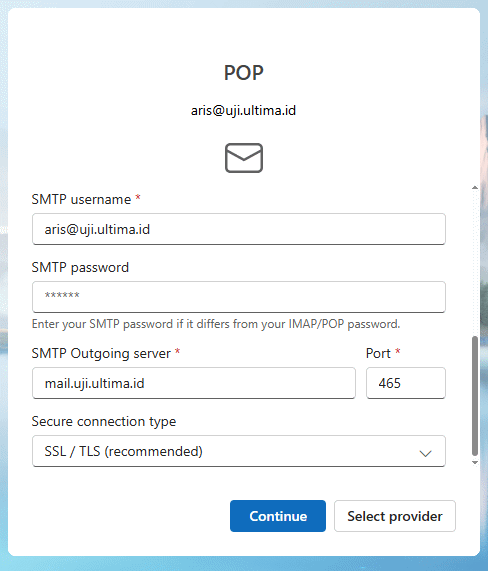Click the SMTP password hint text
This screenshot has height=571, width=488.
coord(216,324)
